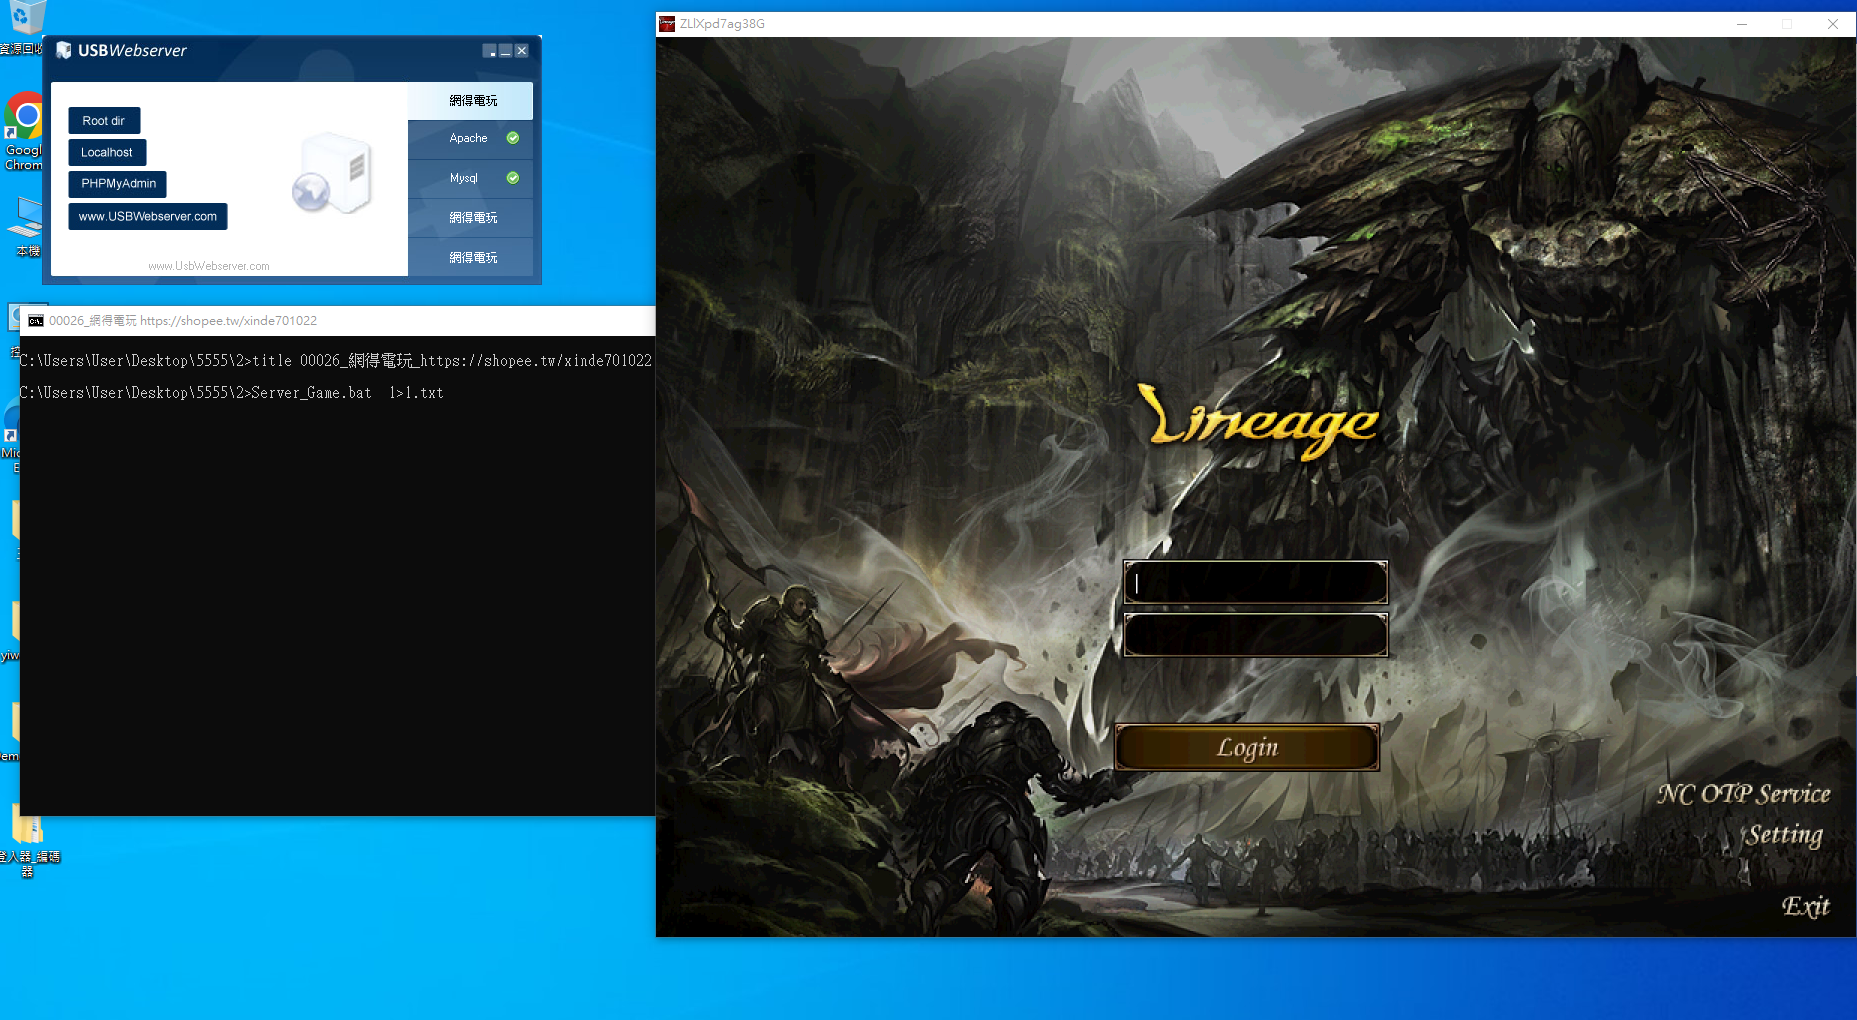Click the Login button in Lineage
The height and width of the screenshot is (1020, 1857).
(x=1247, y=747)
